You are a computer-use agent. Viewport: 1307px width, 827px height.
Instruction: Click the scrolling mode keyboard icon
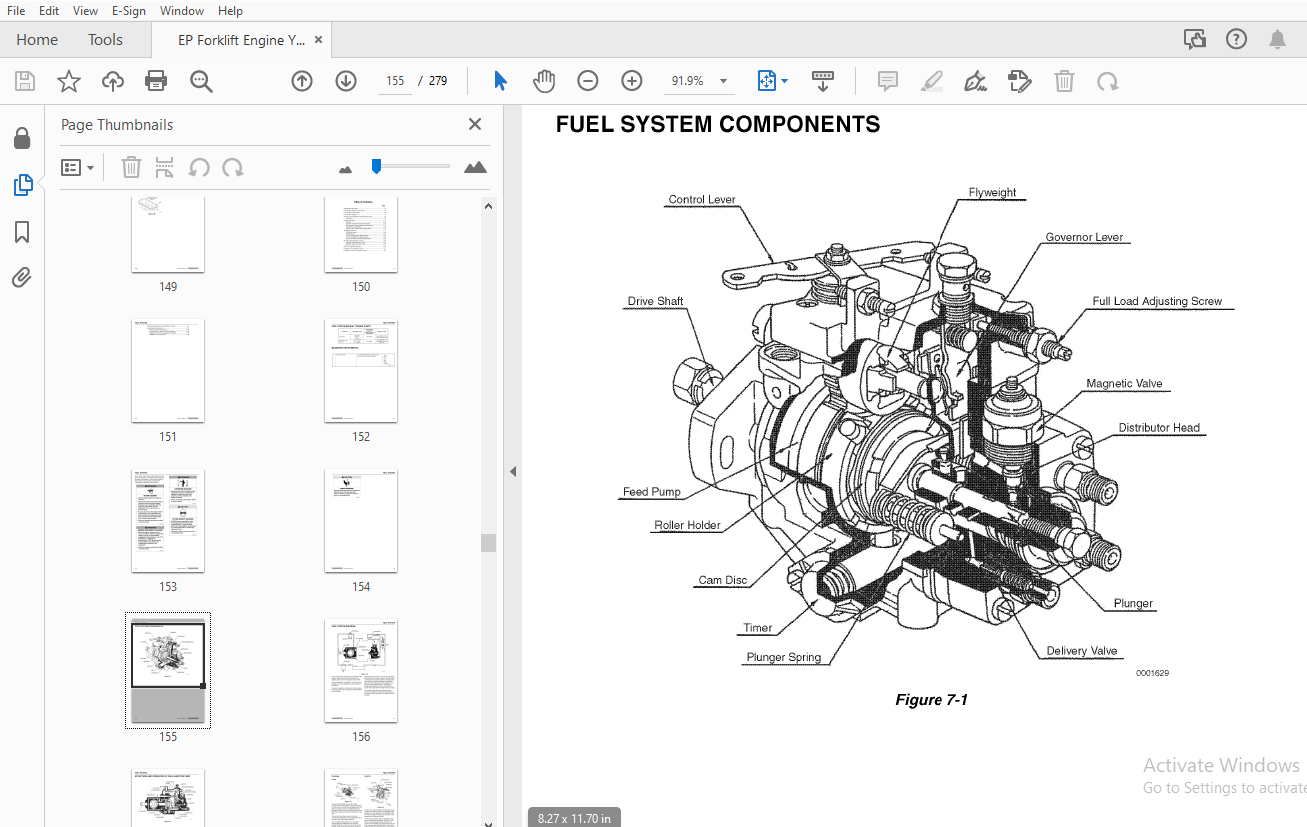coord(823,81)
